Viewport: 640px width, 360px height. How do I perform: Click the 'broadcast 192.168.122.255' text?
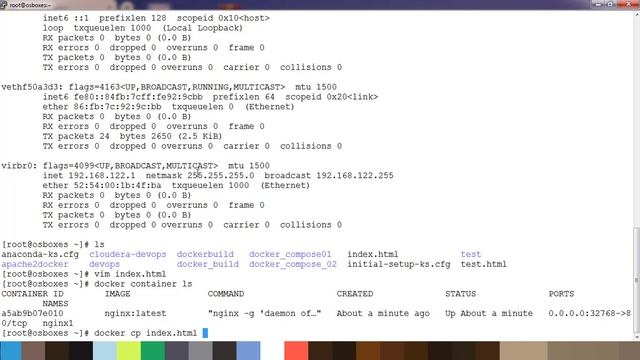point(329,176)
